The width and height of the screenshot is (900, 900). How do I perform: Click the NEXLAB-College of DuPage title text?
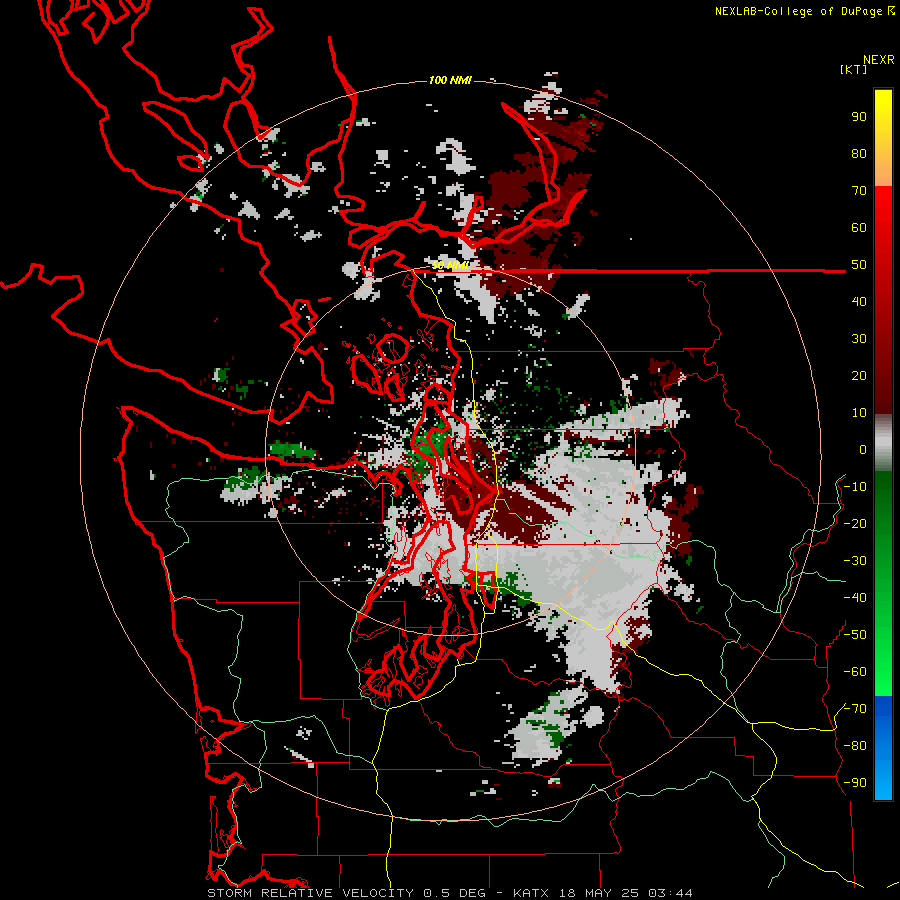798,11
